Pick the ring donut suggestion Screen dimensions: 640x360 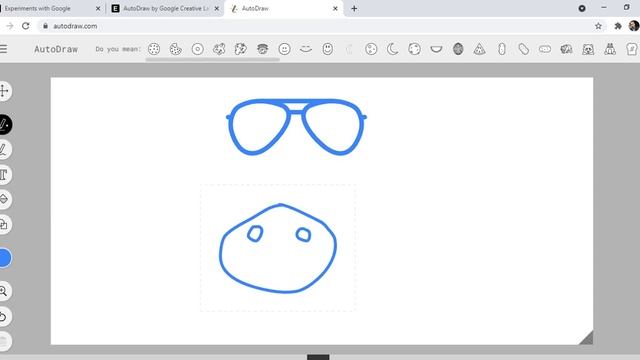pyautogui.click(x=198, y=49)
